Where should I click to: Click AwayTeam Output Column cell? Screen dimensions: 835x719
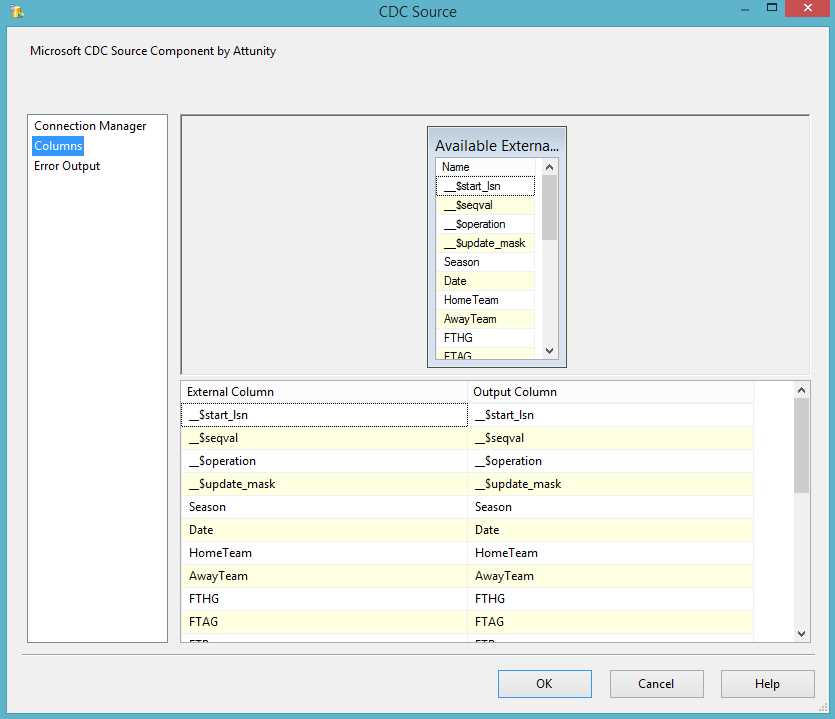click(610, 576)
